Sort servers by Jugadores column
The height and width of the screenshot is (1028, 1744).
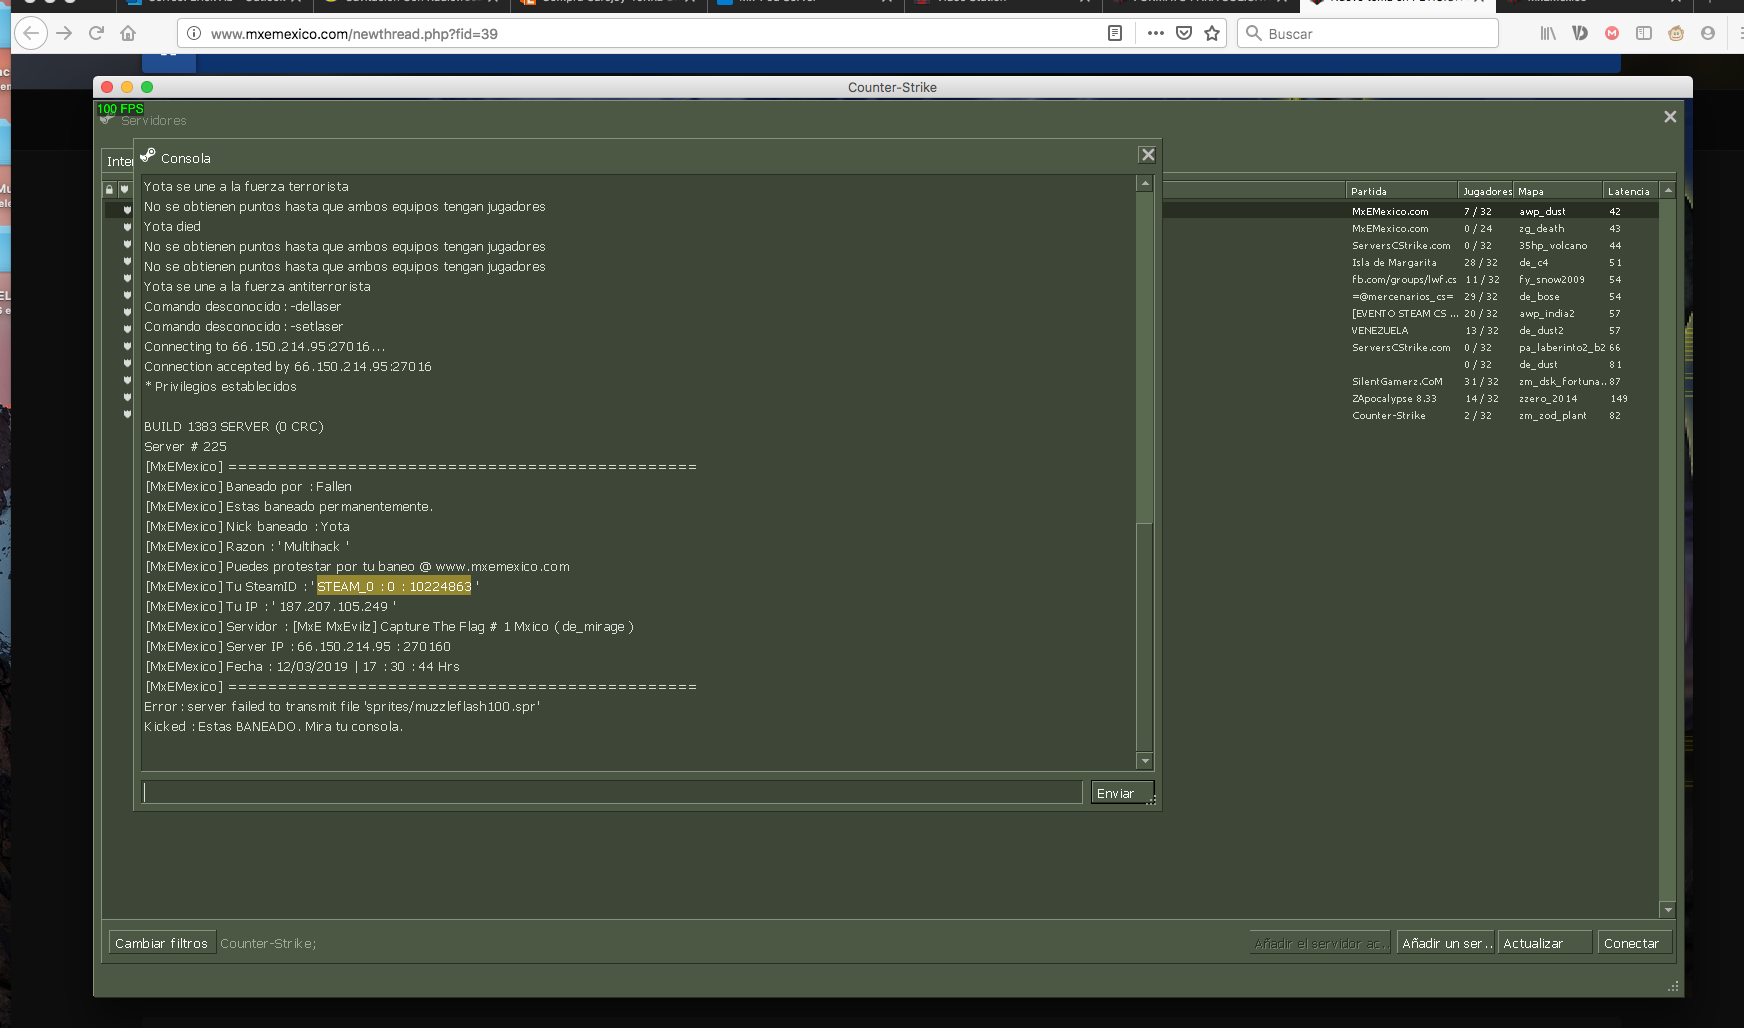tap(1486, 191)
